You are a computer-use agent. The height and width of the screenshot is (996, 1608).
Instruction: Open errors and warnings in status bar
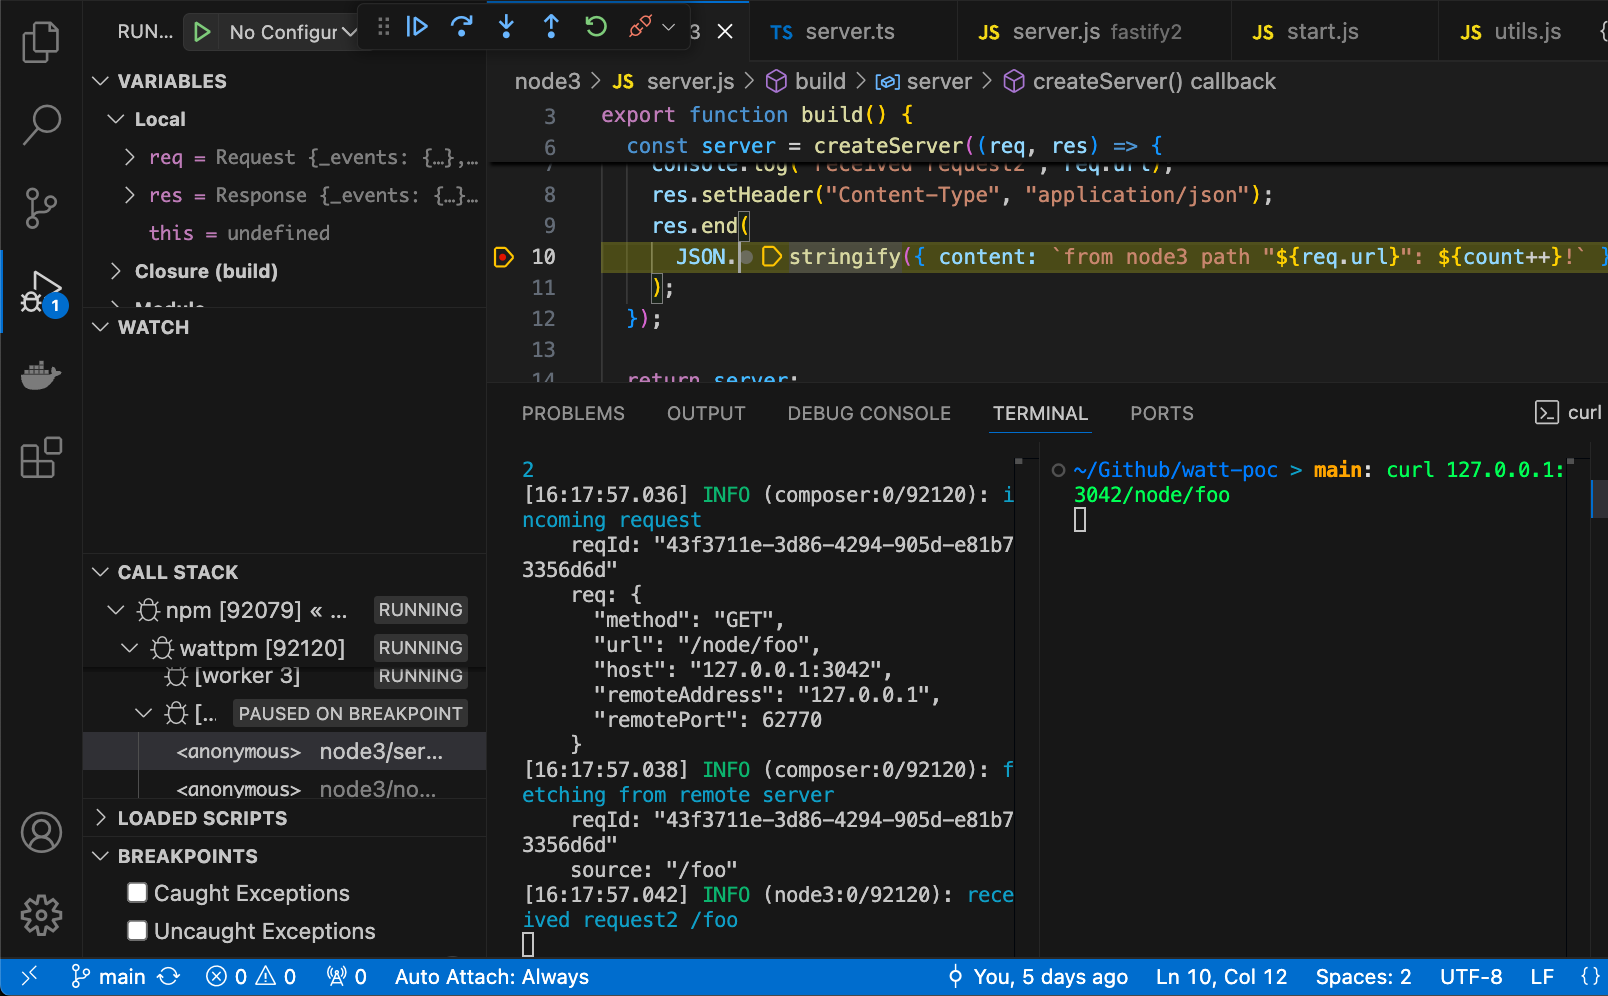(x=251, y=977)
